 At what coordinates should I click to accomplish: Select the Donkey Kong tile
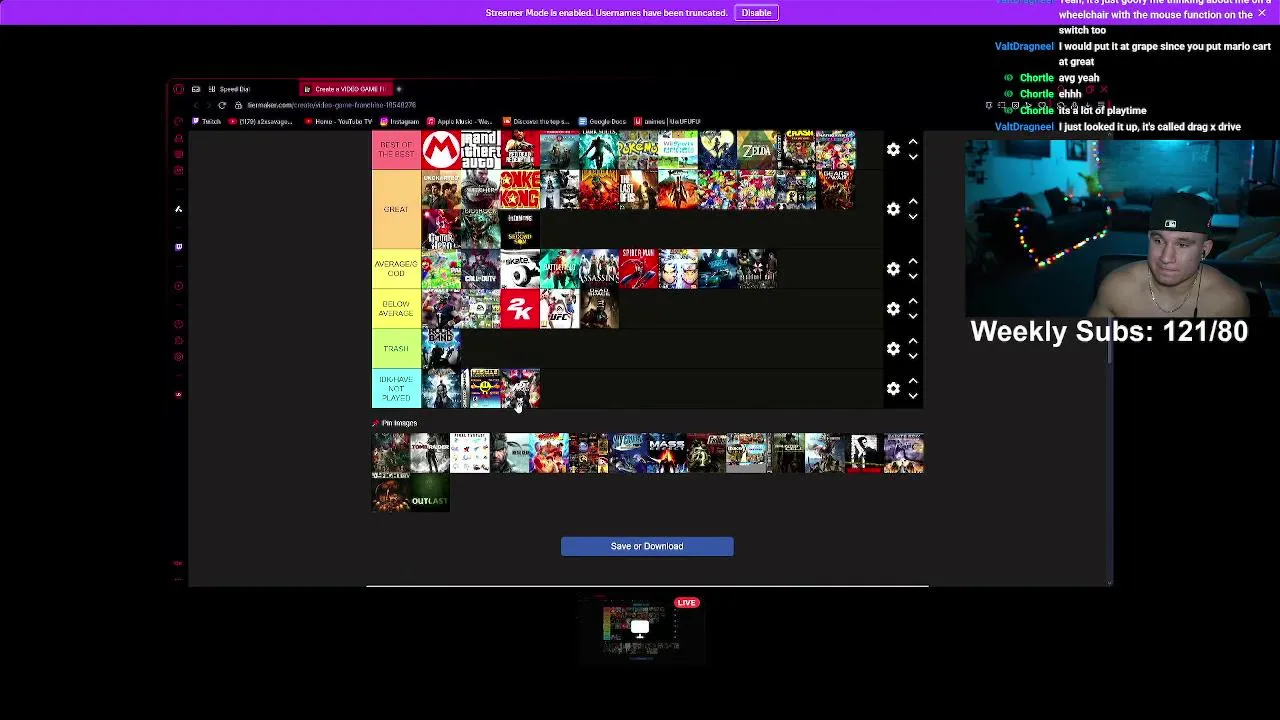(520, 189)
